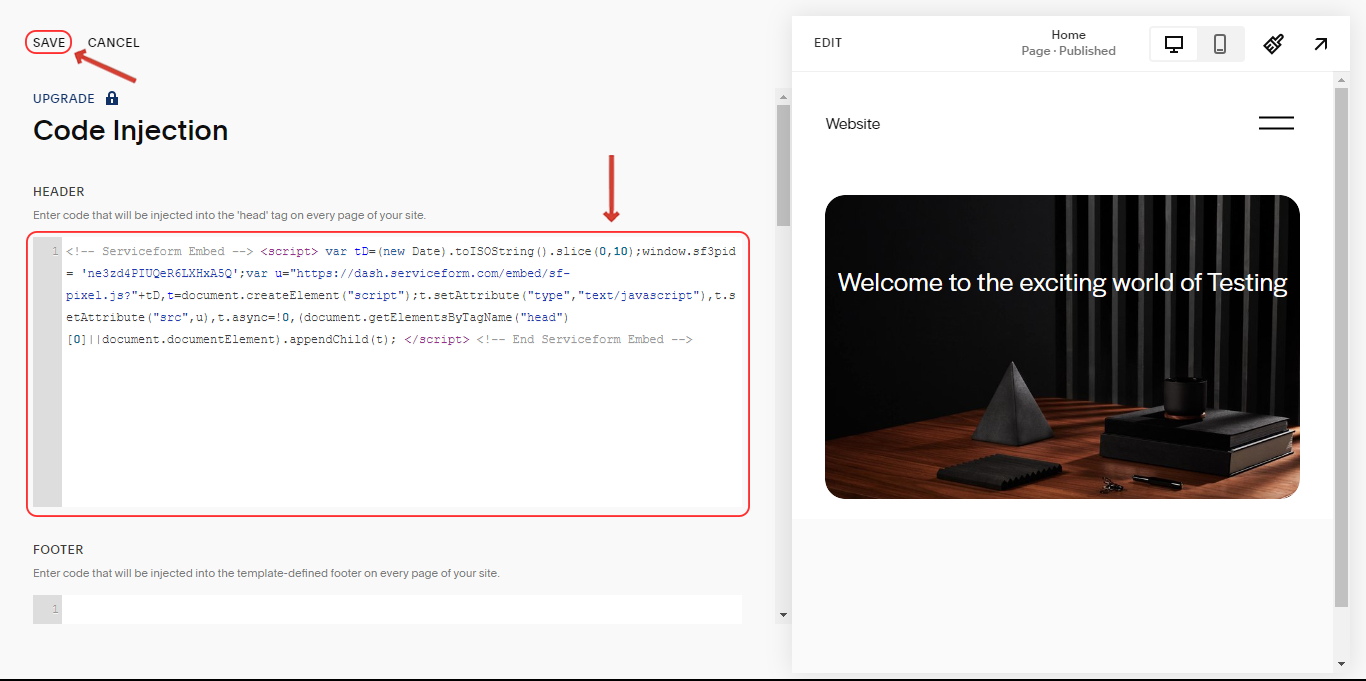This screenshot has height=681, width=1366.
Task: Click inside the Footer code input
Action: click(x=402, y=609)
